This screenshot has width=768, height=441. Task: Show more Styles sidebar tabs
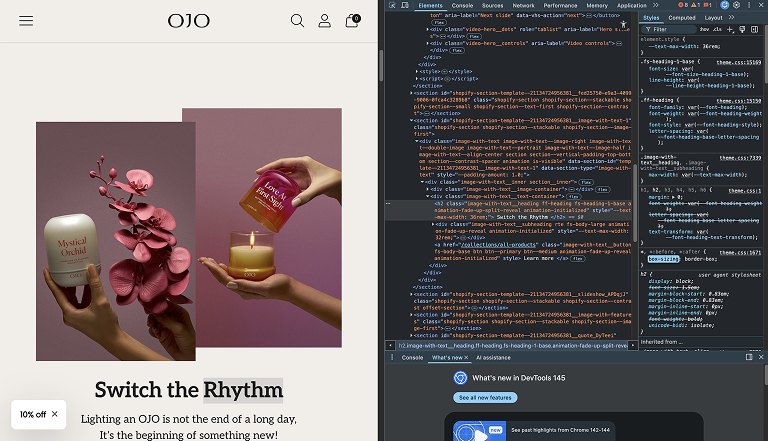click(731, 18)
